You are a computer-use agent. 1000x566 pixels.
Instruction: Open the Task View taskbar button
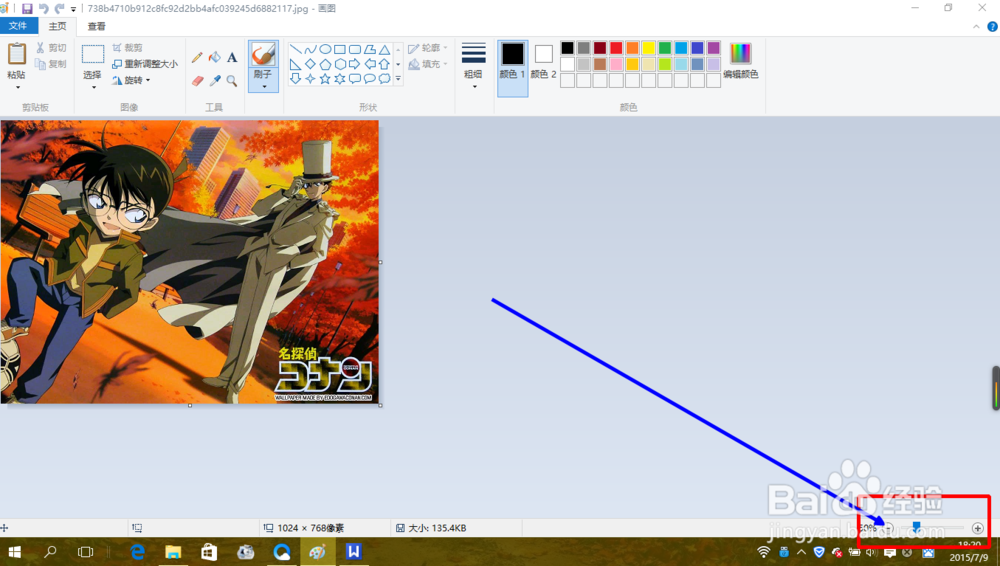[85, 552]
